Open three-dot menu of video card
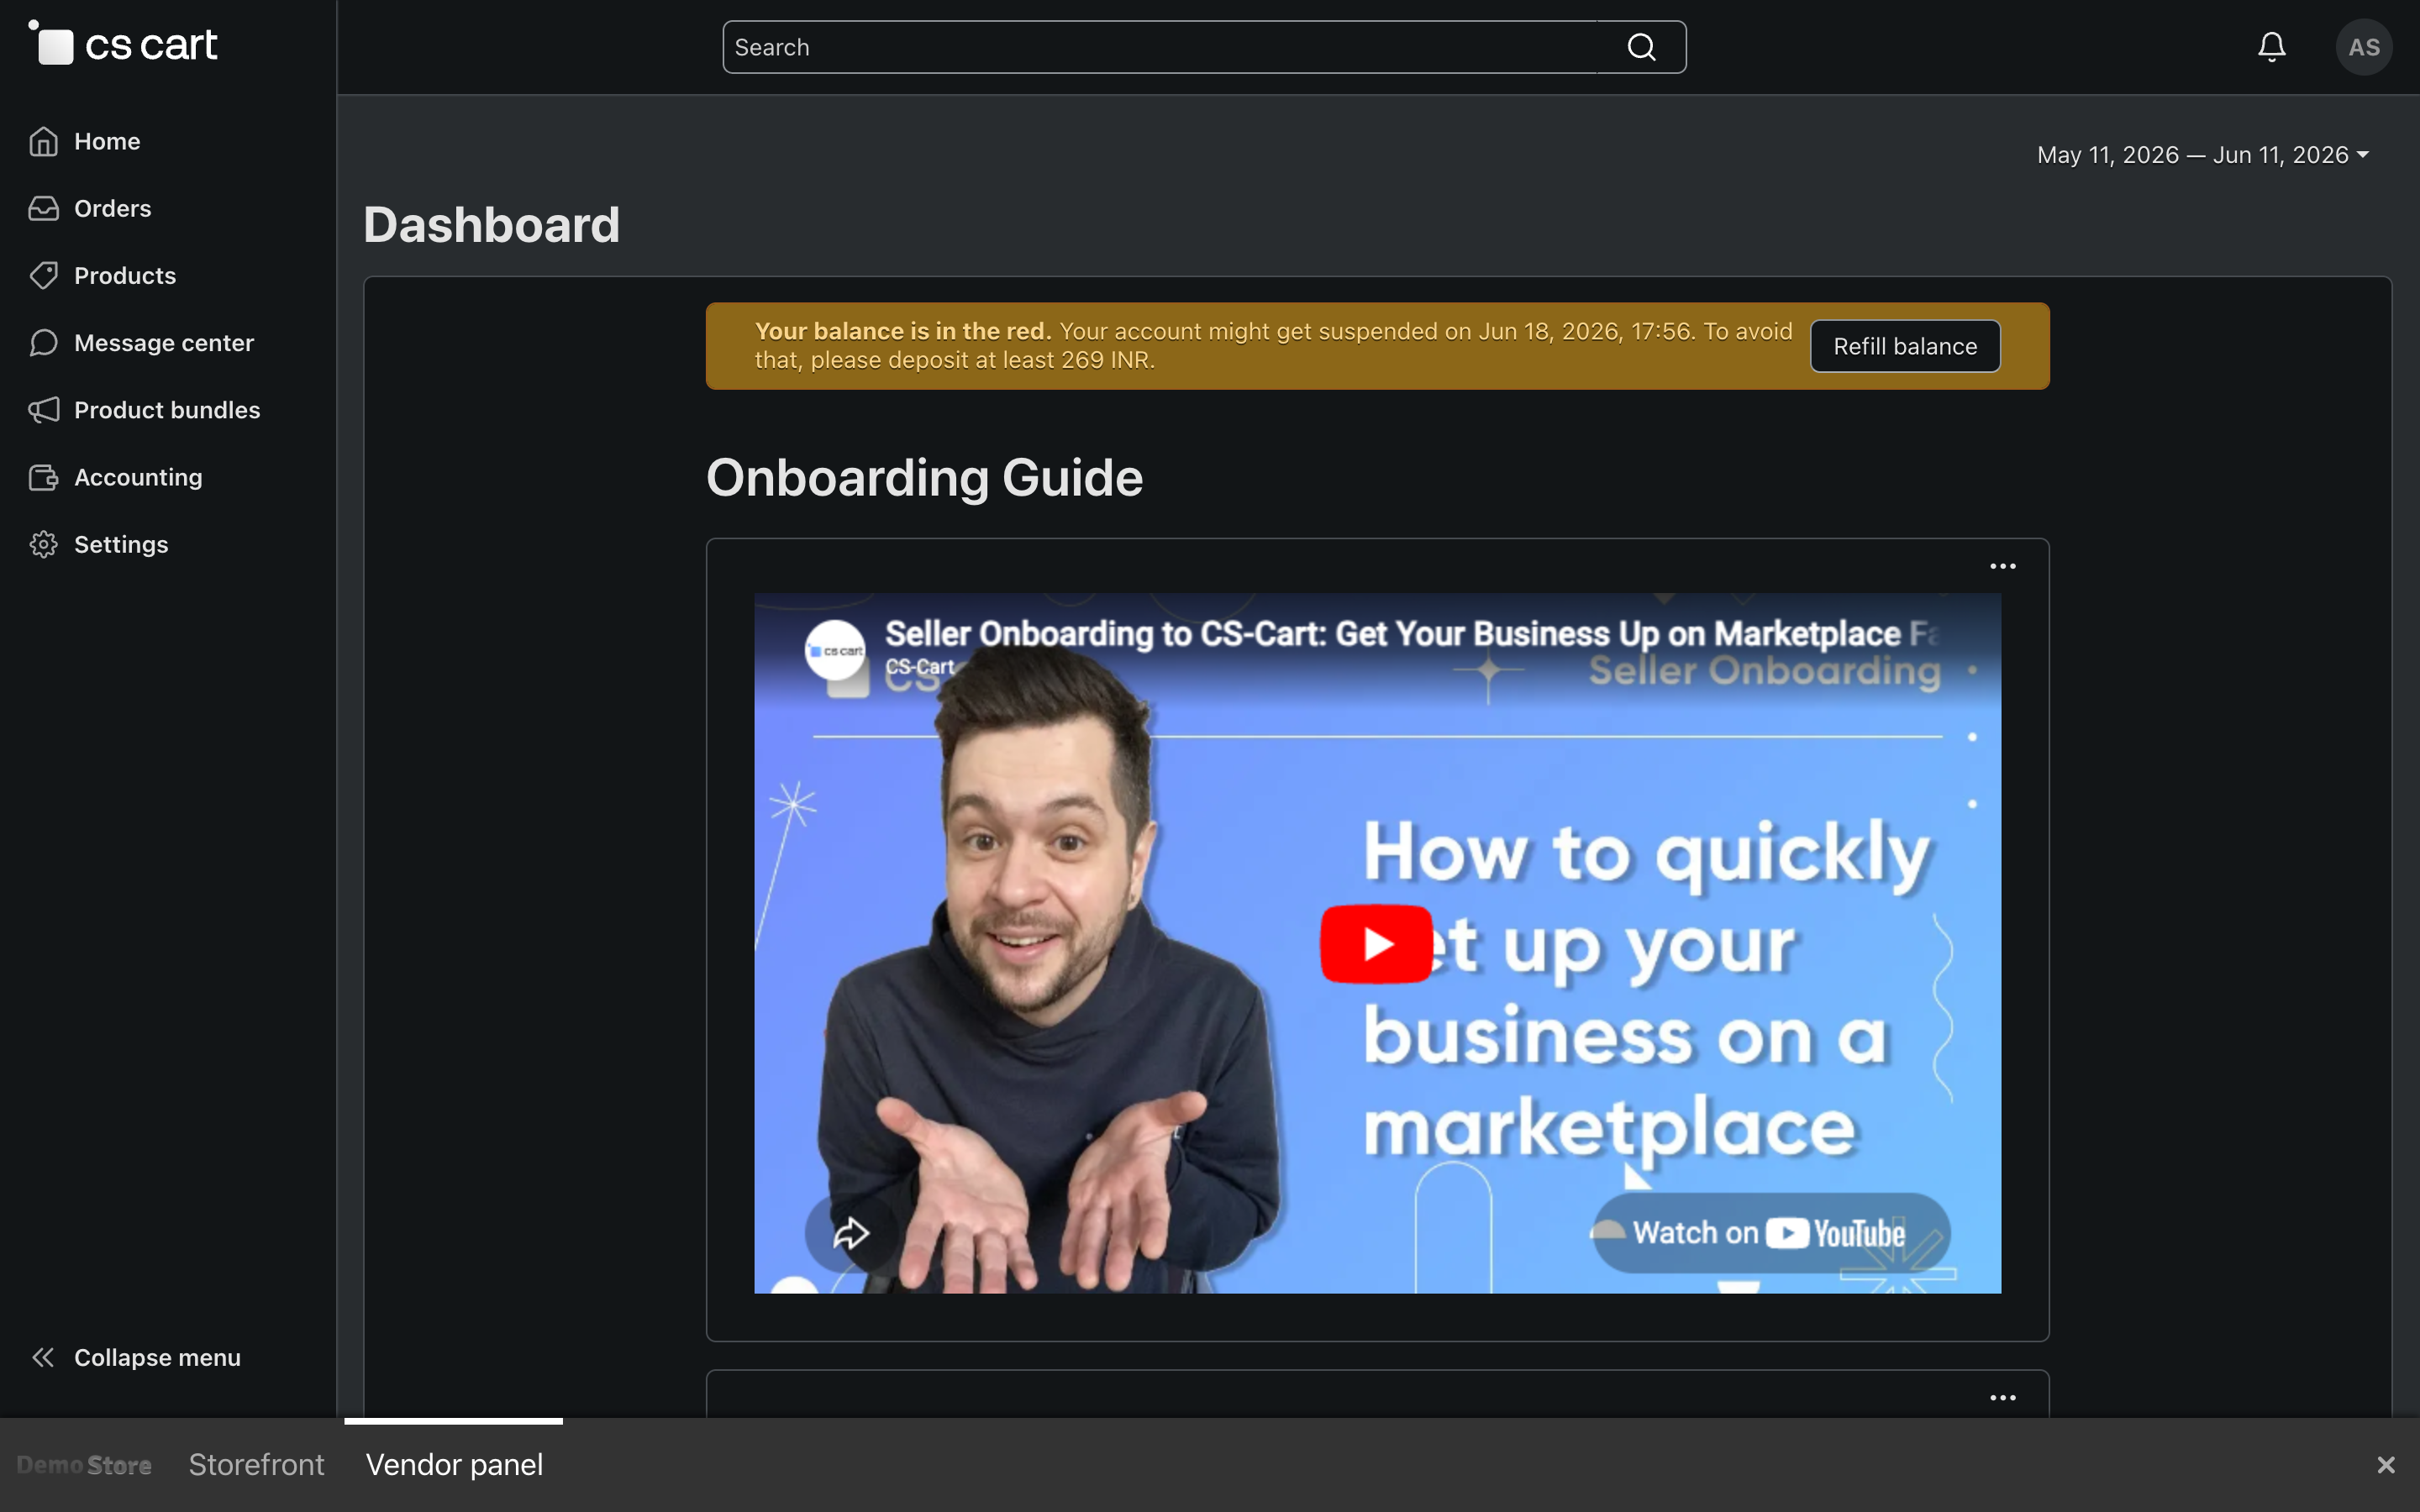The width and height of the screenshot is (2420, 1512). [x=2002, y=566]
